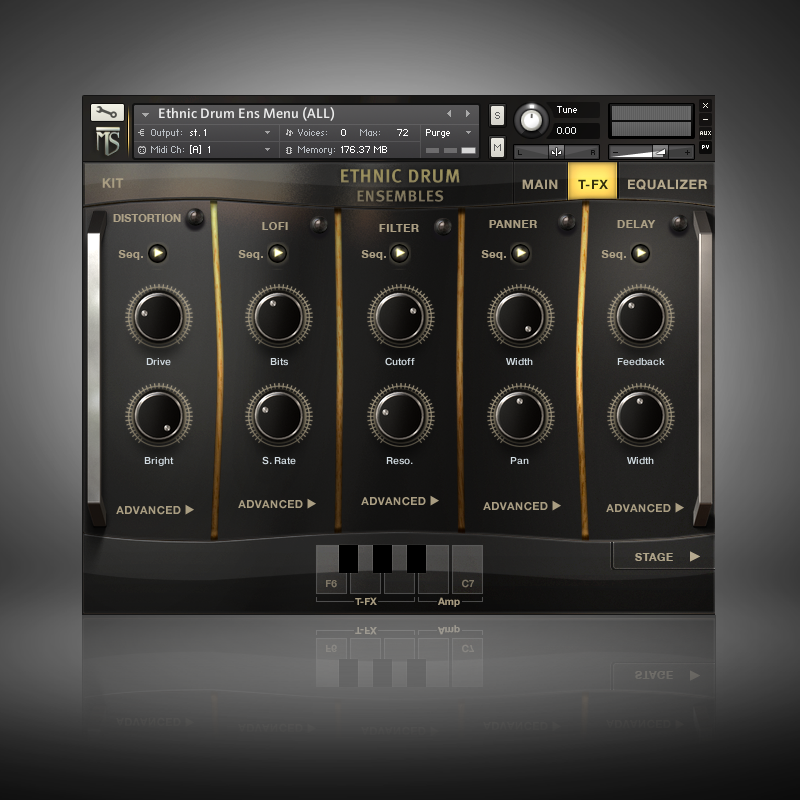Toggle the DELAY effect power button
This screenshot has height=800, width=800.
coord(679,223)
